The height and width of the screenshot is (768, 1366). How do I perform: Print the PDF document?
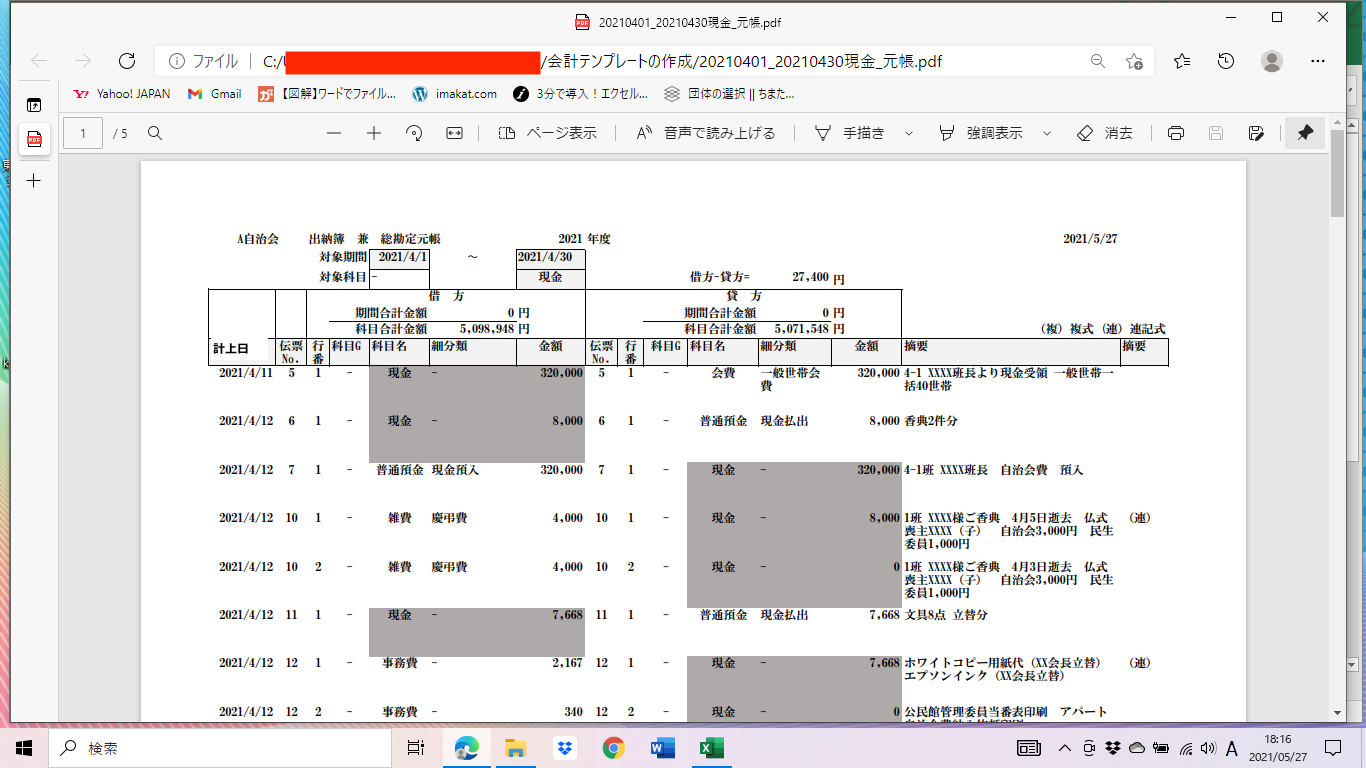pos(1176,133)
